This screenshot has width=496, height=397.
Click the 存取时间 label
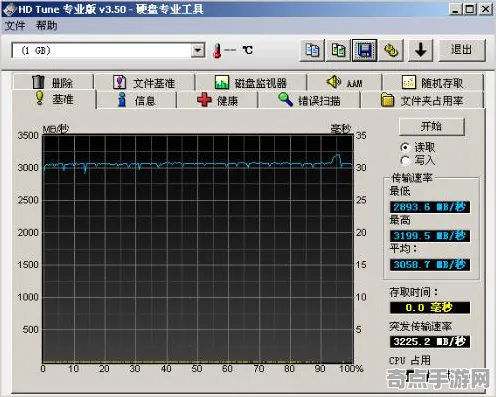click(413, 292)
